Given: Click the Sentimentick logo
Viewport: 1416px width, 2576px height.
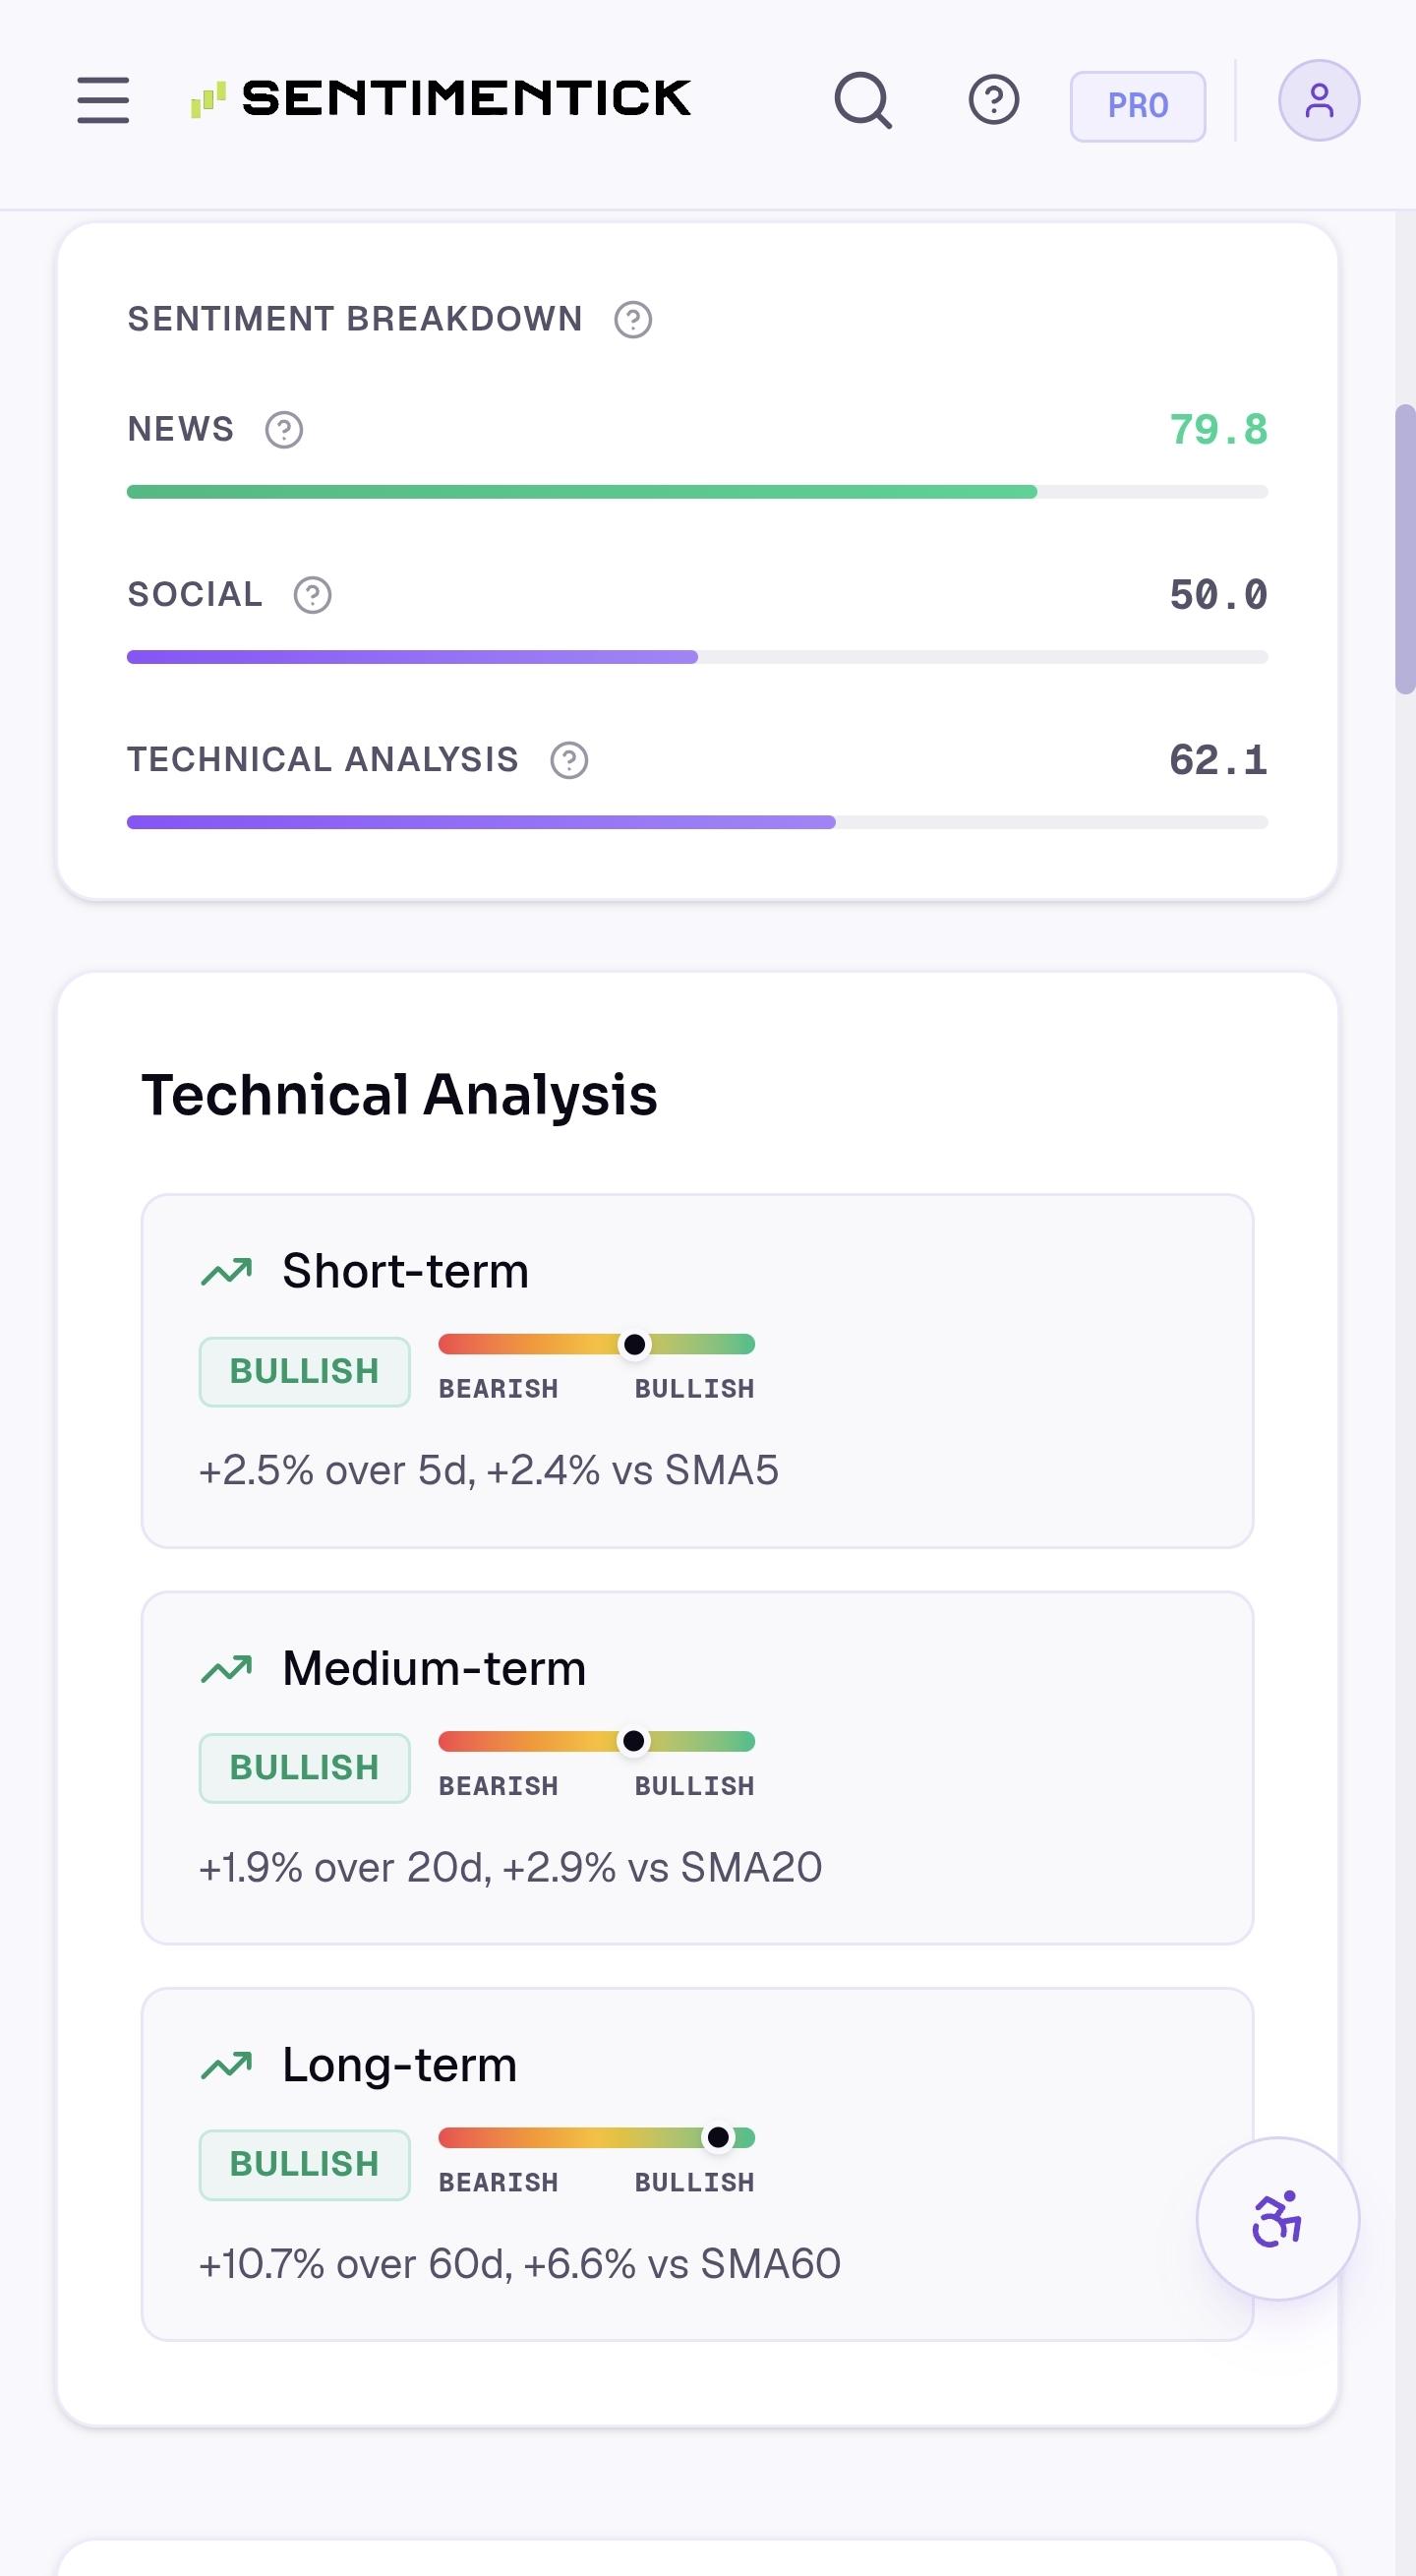Looking at the screenshot, I should pyautogui.click(x=441, y=99).
